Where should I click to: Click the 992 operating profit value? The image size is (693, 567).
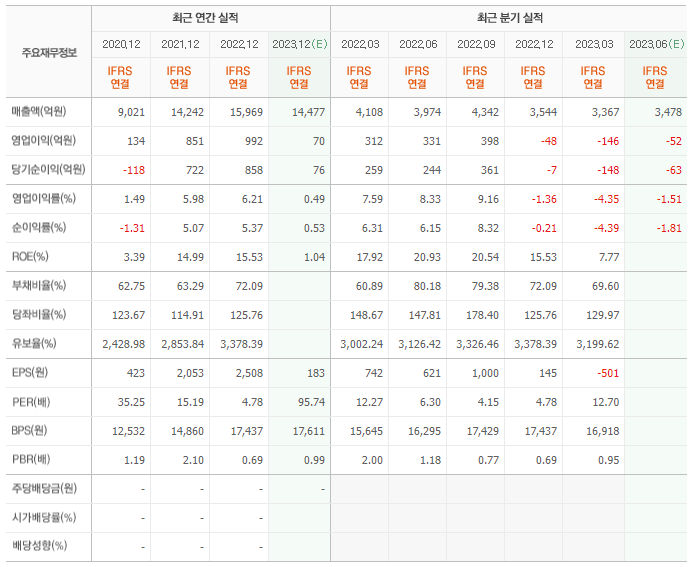click(254, 141)
